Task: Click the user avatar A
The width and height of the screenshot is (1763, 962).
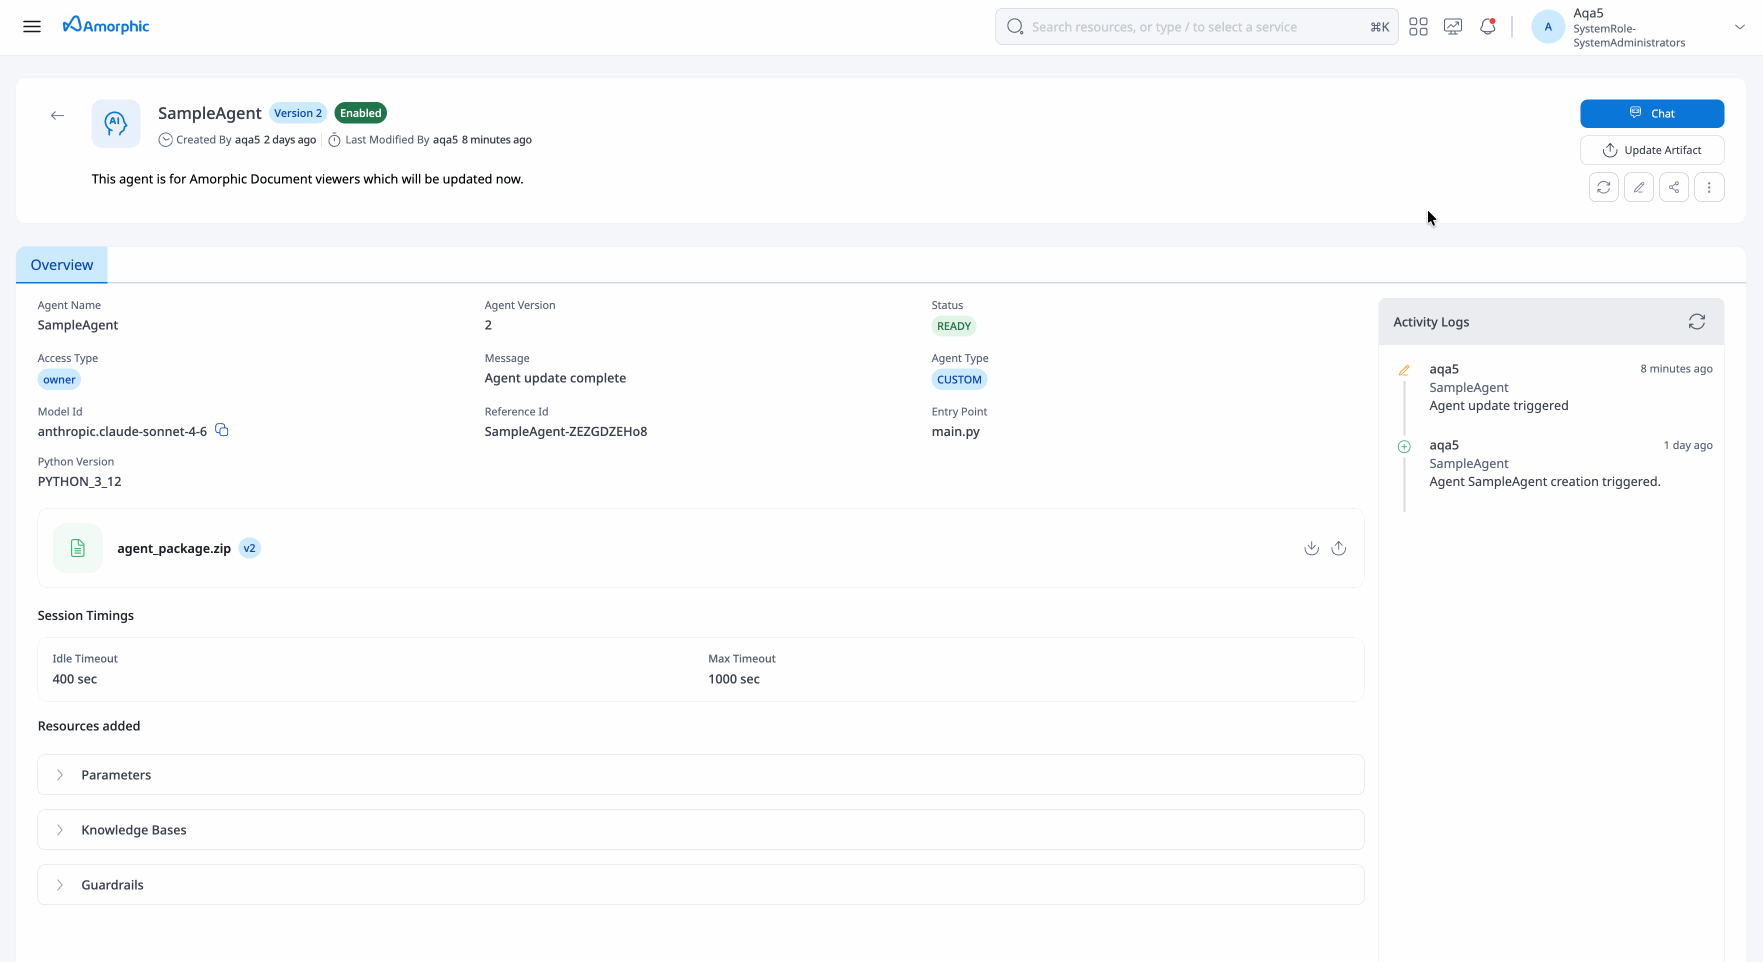Action: coord(1548,27)
